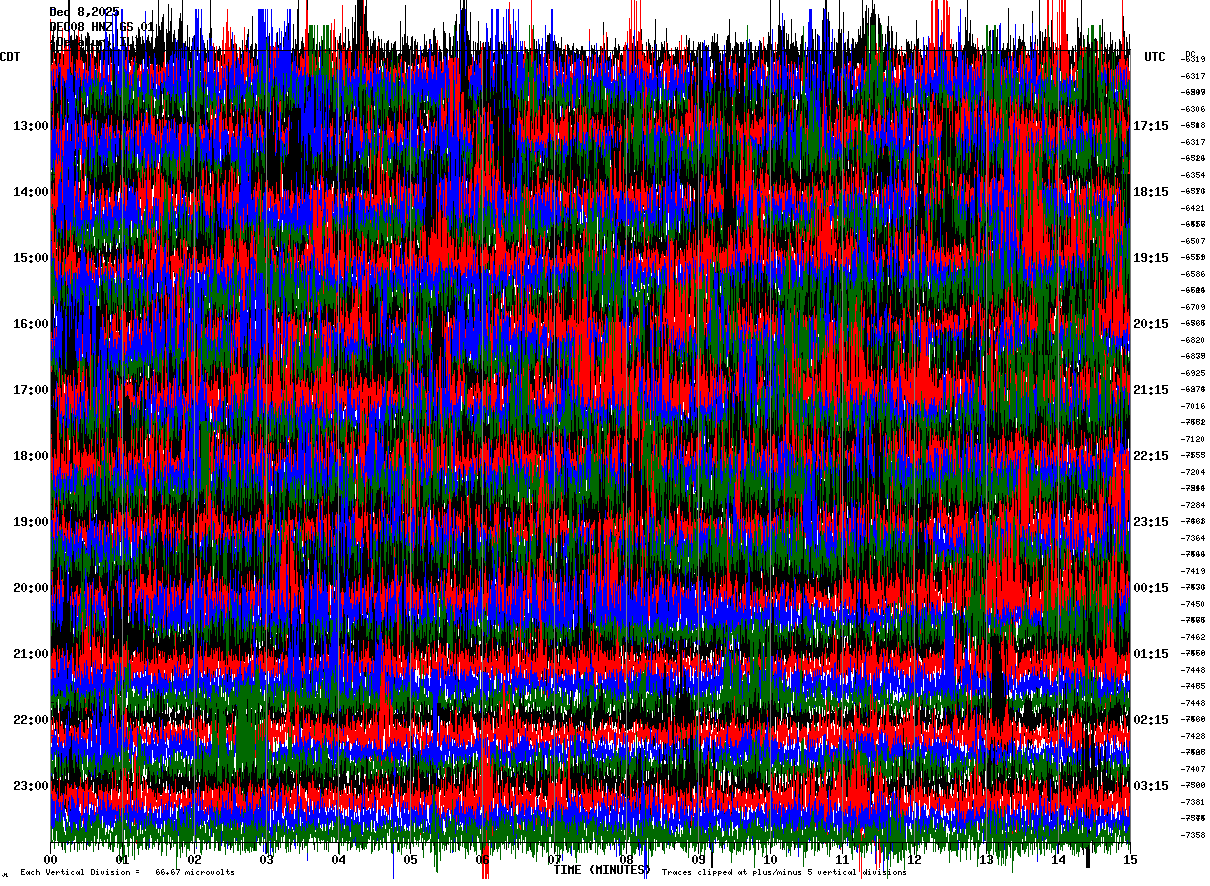Click the -6354 DC offset value
1210x886 pixels.
1193,175
